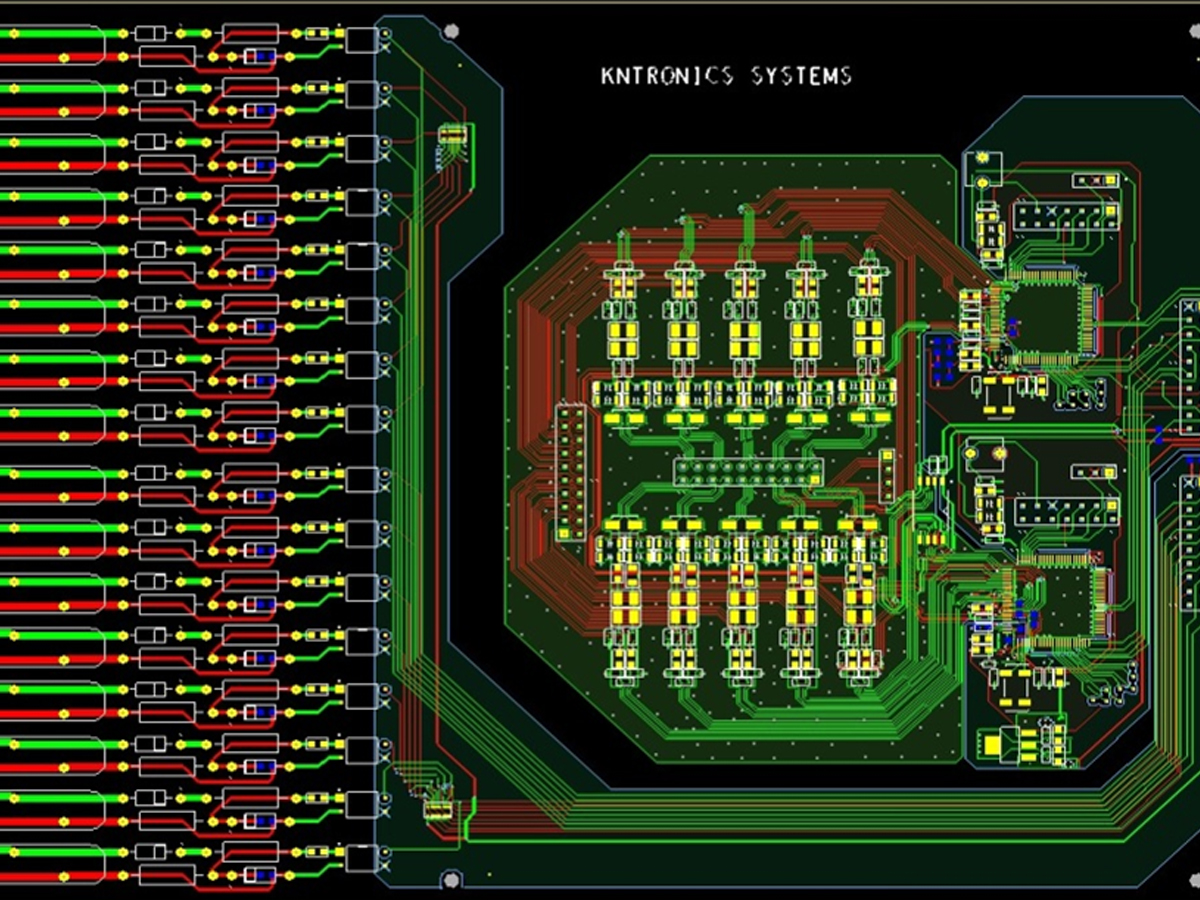
Task: Click the 3-pin jumper above the lower 2x7 header
Action: pos(1095,471)
